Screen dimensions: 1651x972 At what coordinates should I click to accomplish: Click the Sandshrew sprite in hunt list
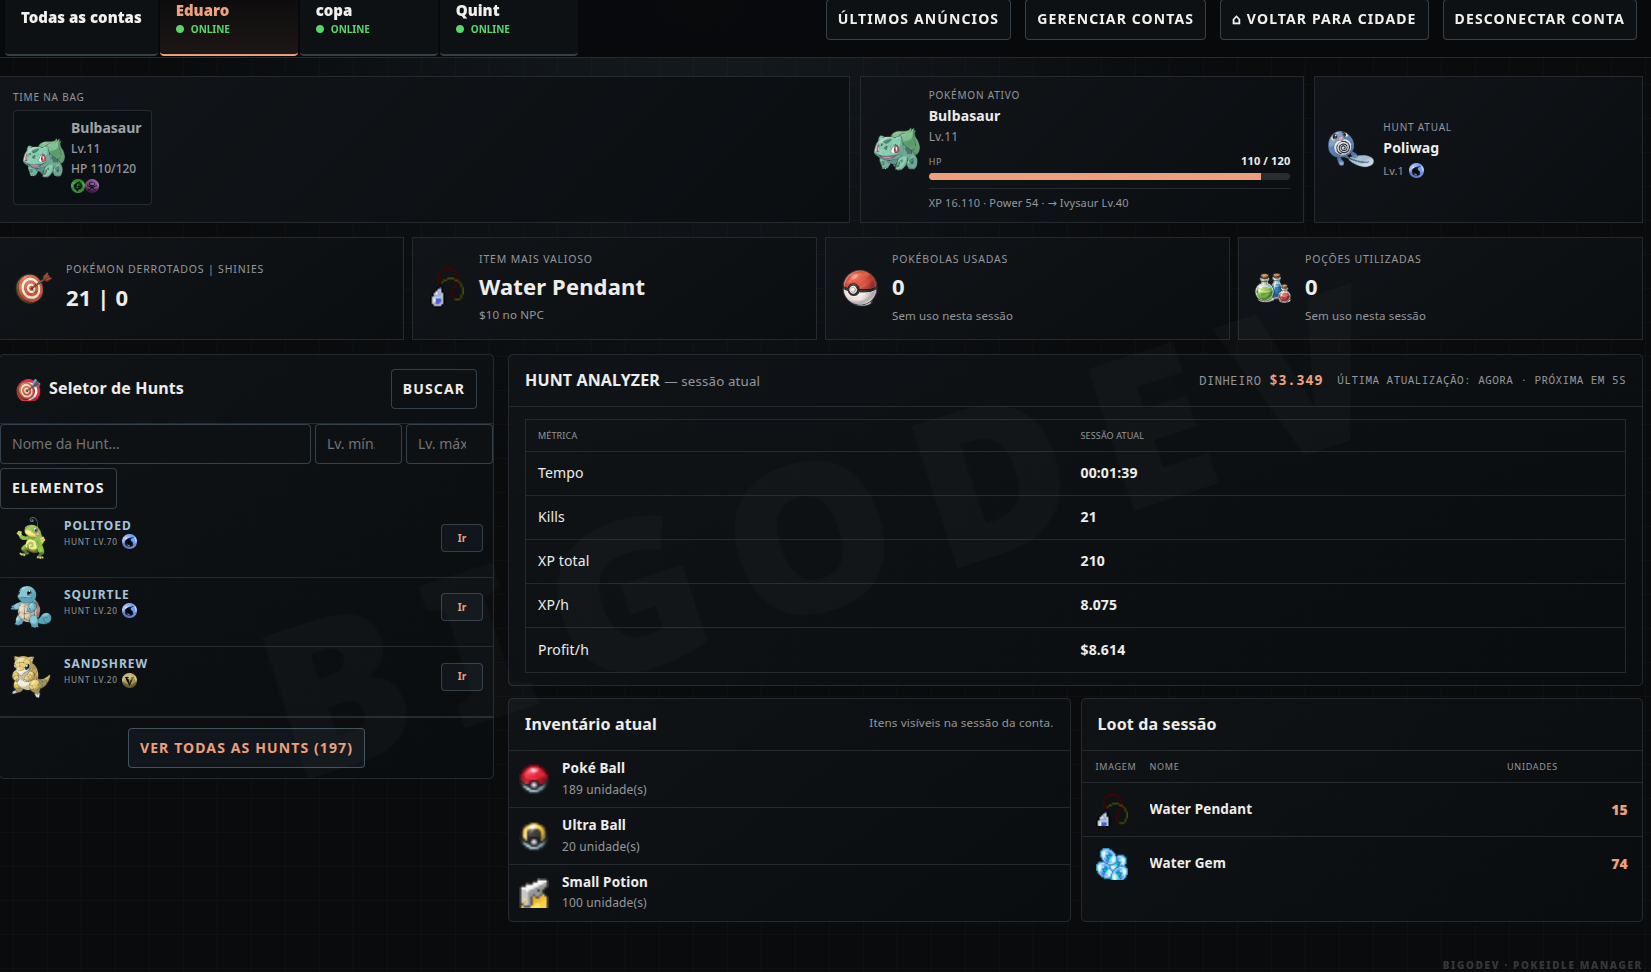[x=31, y=676]
